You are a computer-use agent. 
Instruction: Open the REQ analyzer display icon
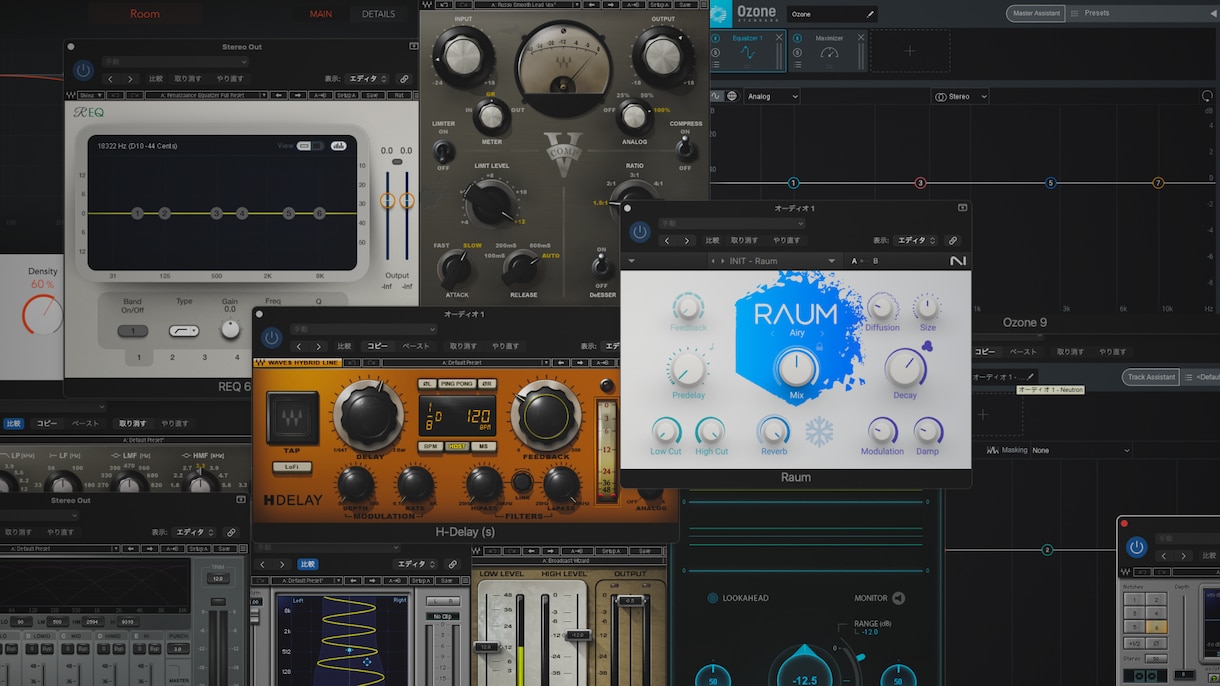click(x=338, y=146)
